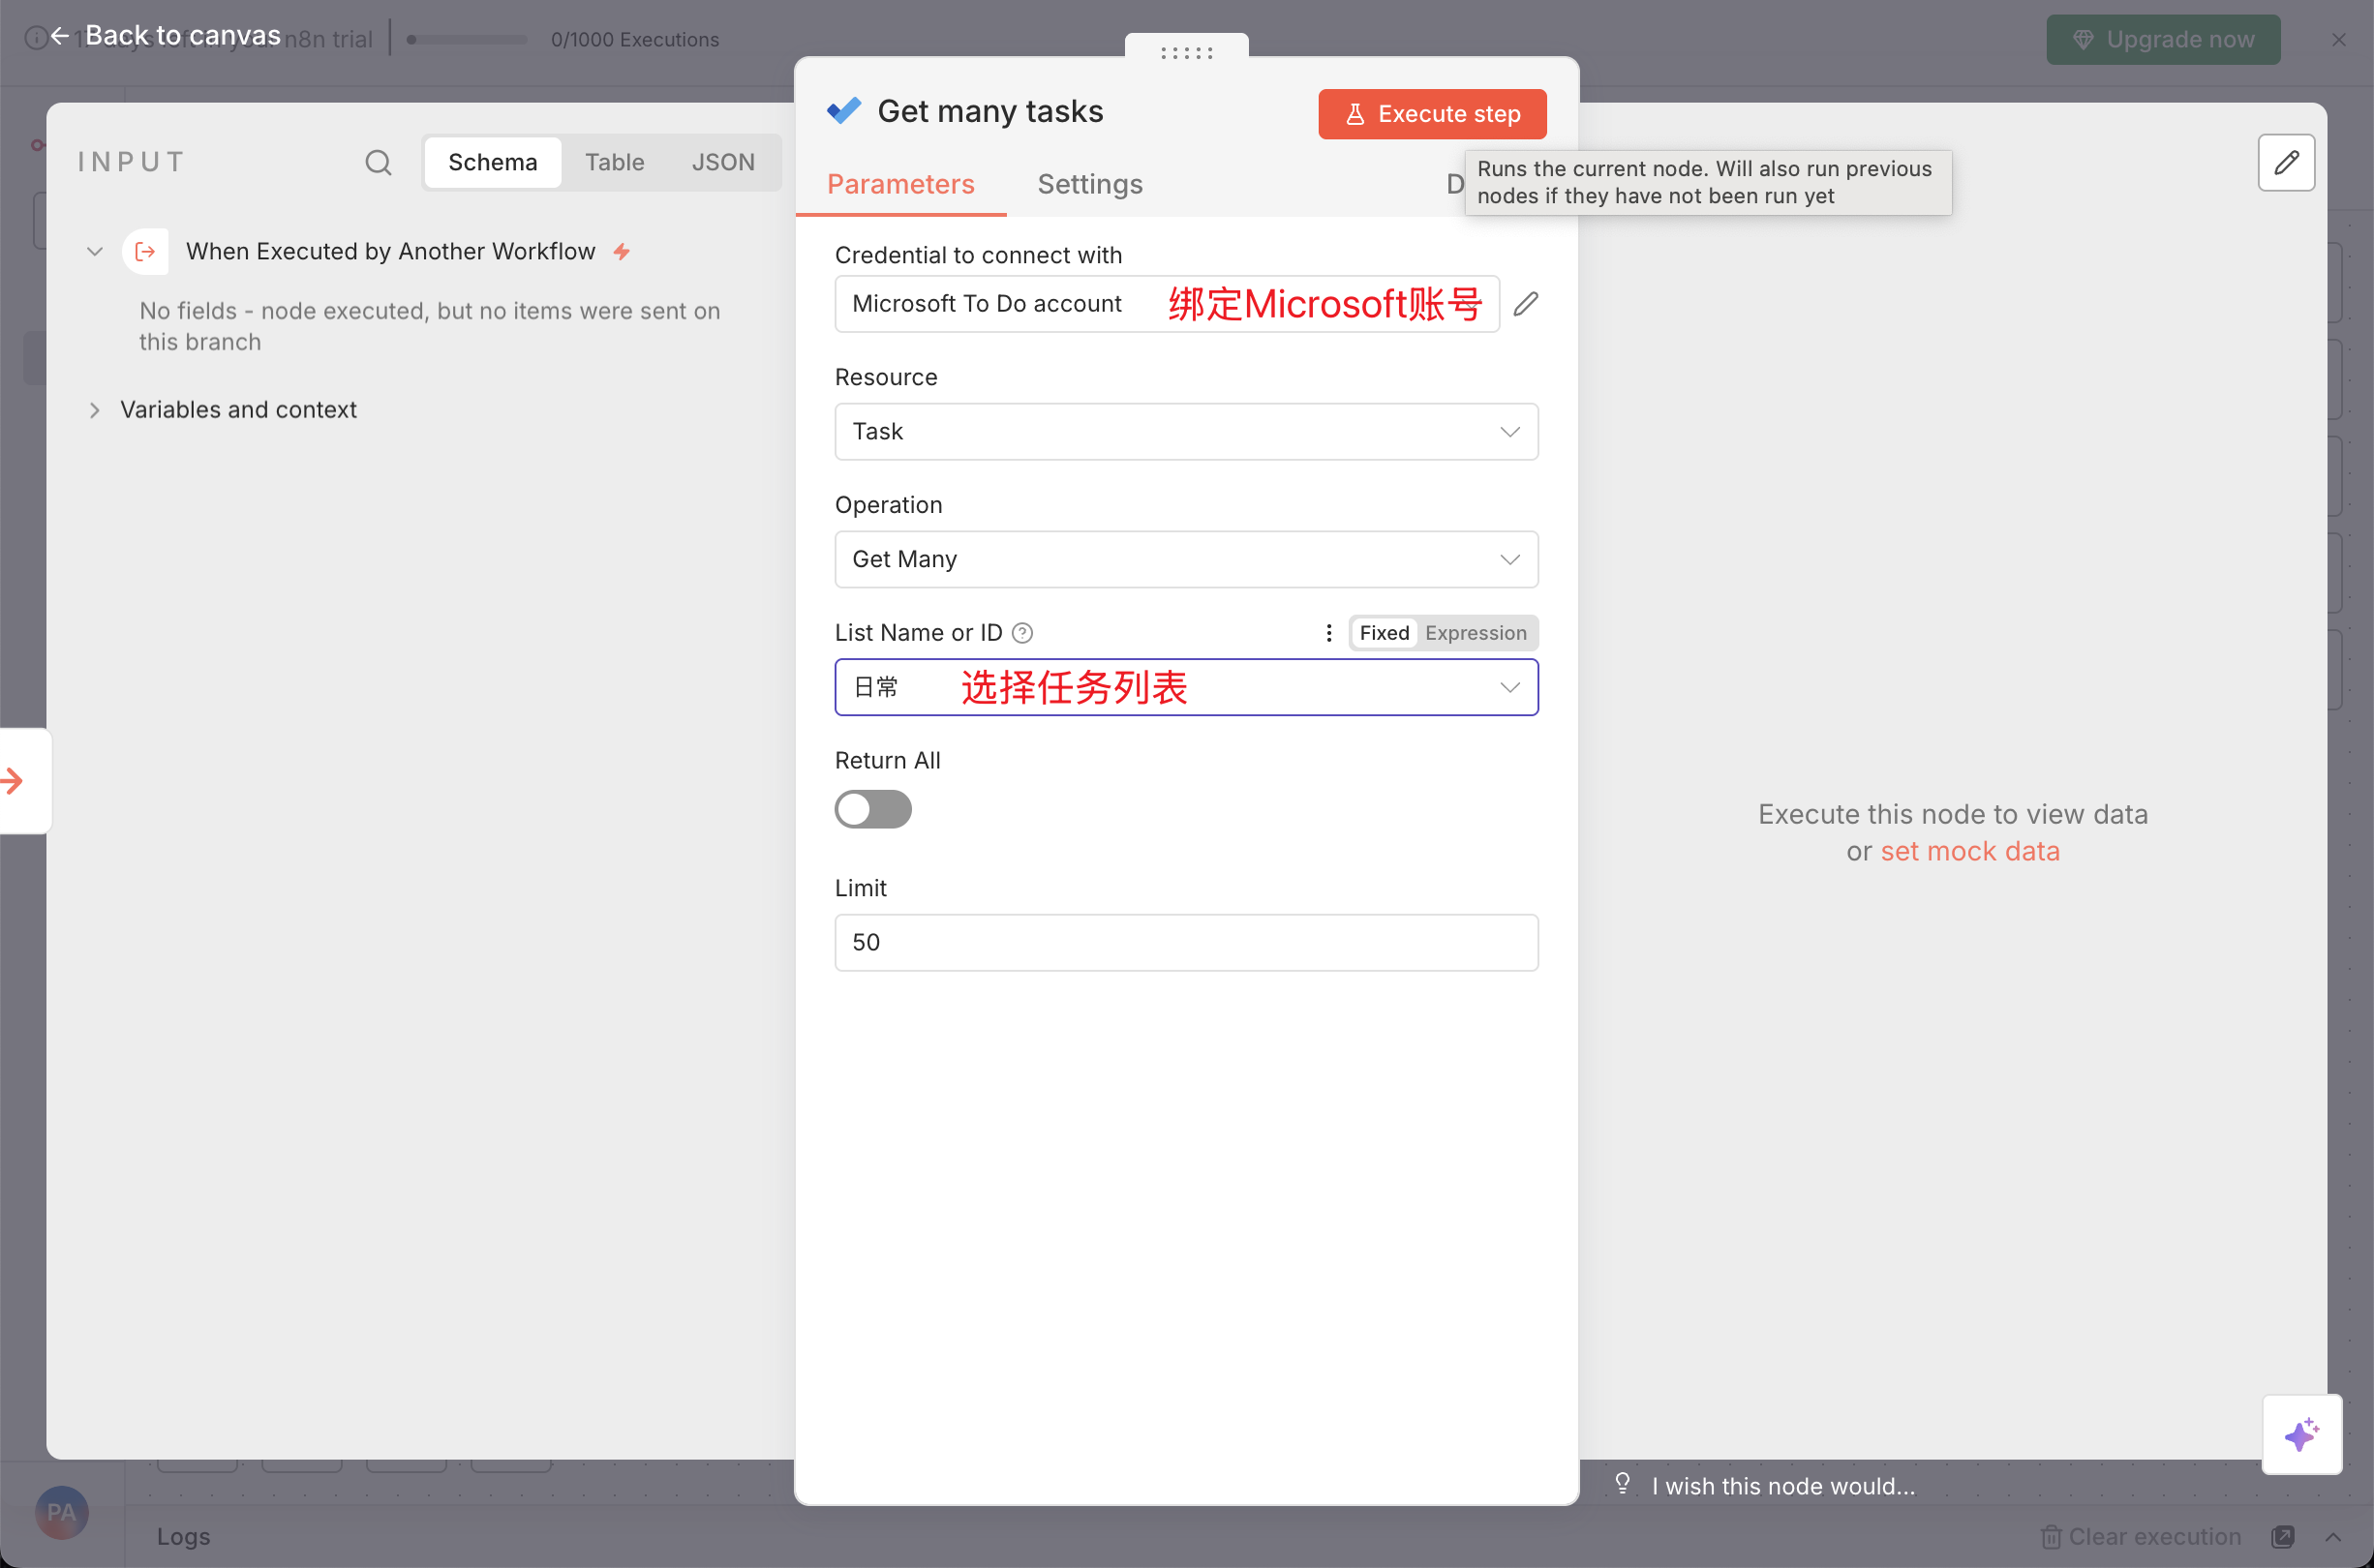
Task: Click the output panel edit pencil icon
Action: pos(2286,162)
